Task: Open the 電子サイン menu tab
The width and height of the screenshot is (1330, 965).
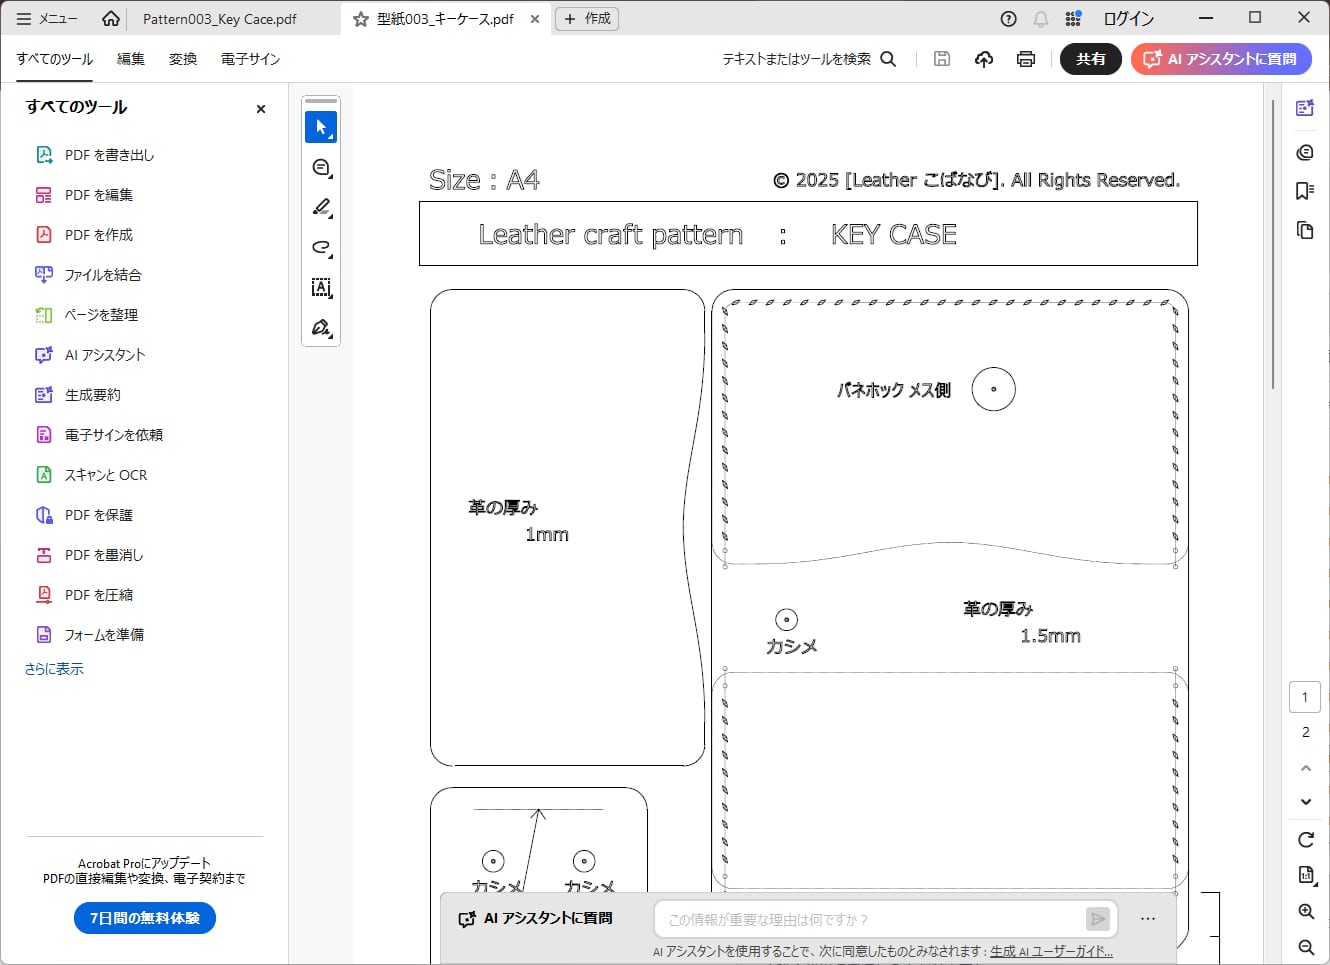Action: click(x=250, y=59)
